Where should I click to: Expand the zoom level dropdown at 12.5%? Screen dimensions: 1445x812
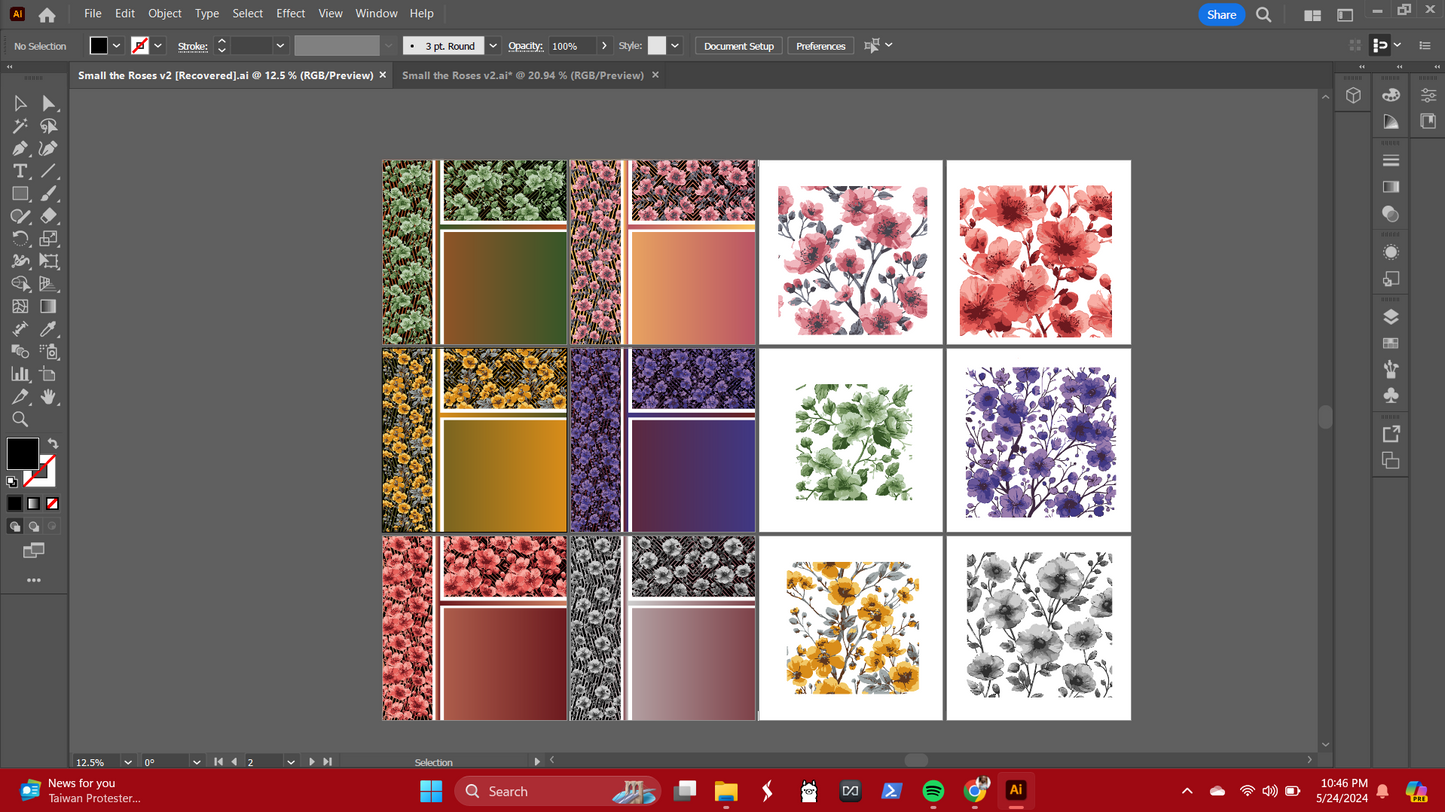[128, 762]
